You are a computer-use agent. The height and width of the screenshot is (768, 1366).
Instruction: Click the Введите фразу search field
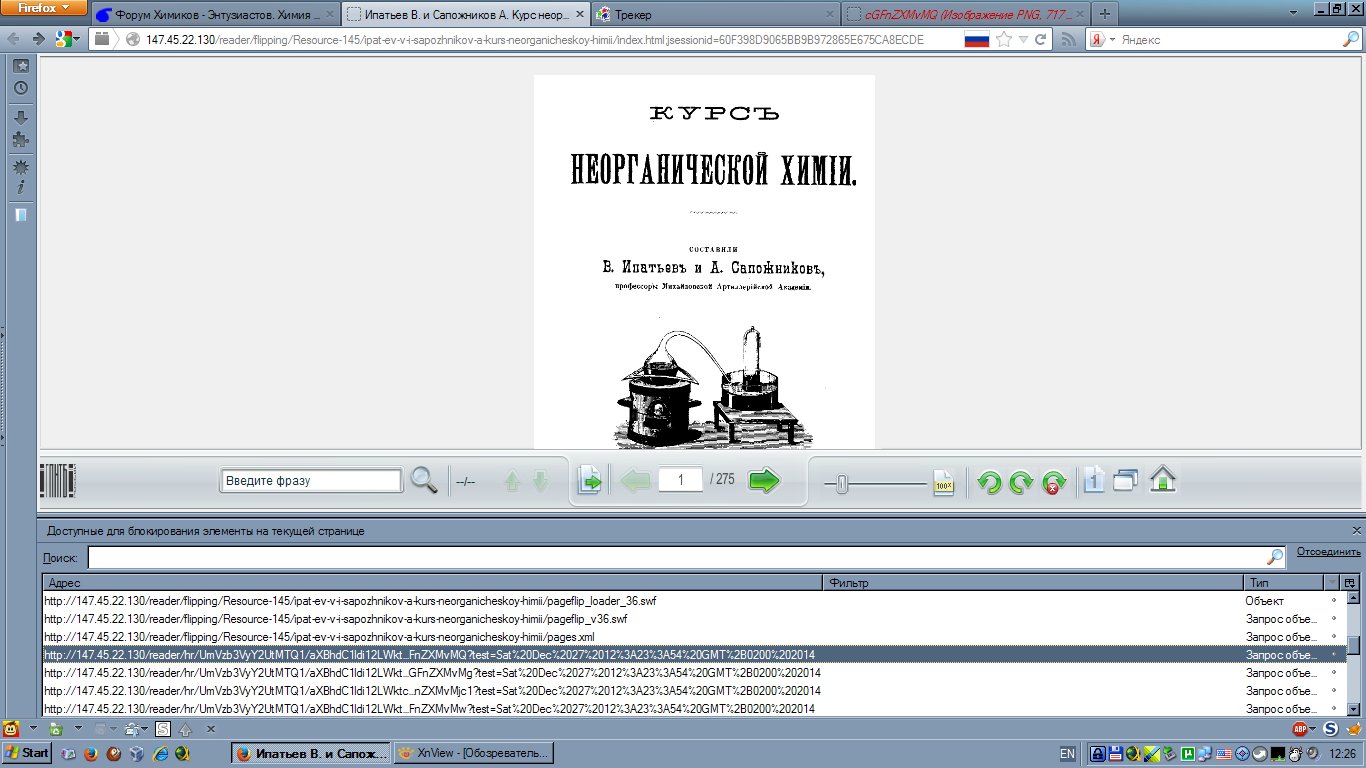(x=311, y=481)
